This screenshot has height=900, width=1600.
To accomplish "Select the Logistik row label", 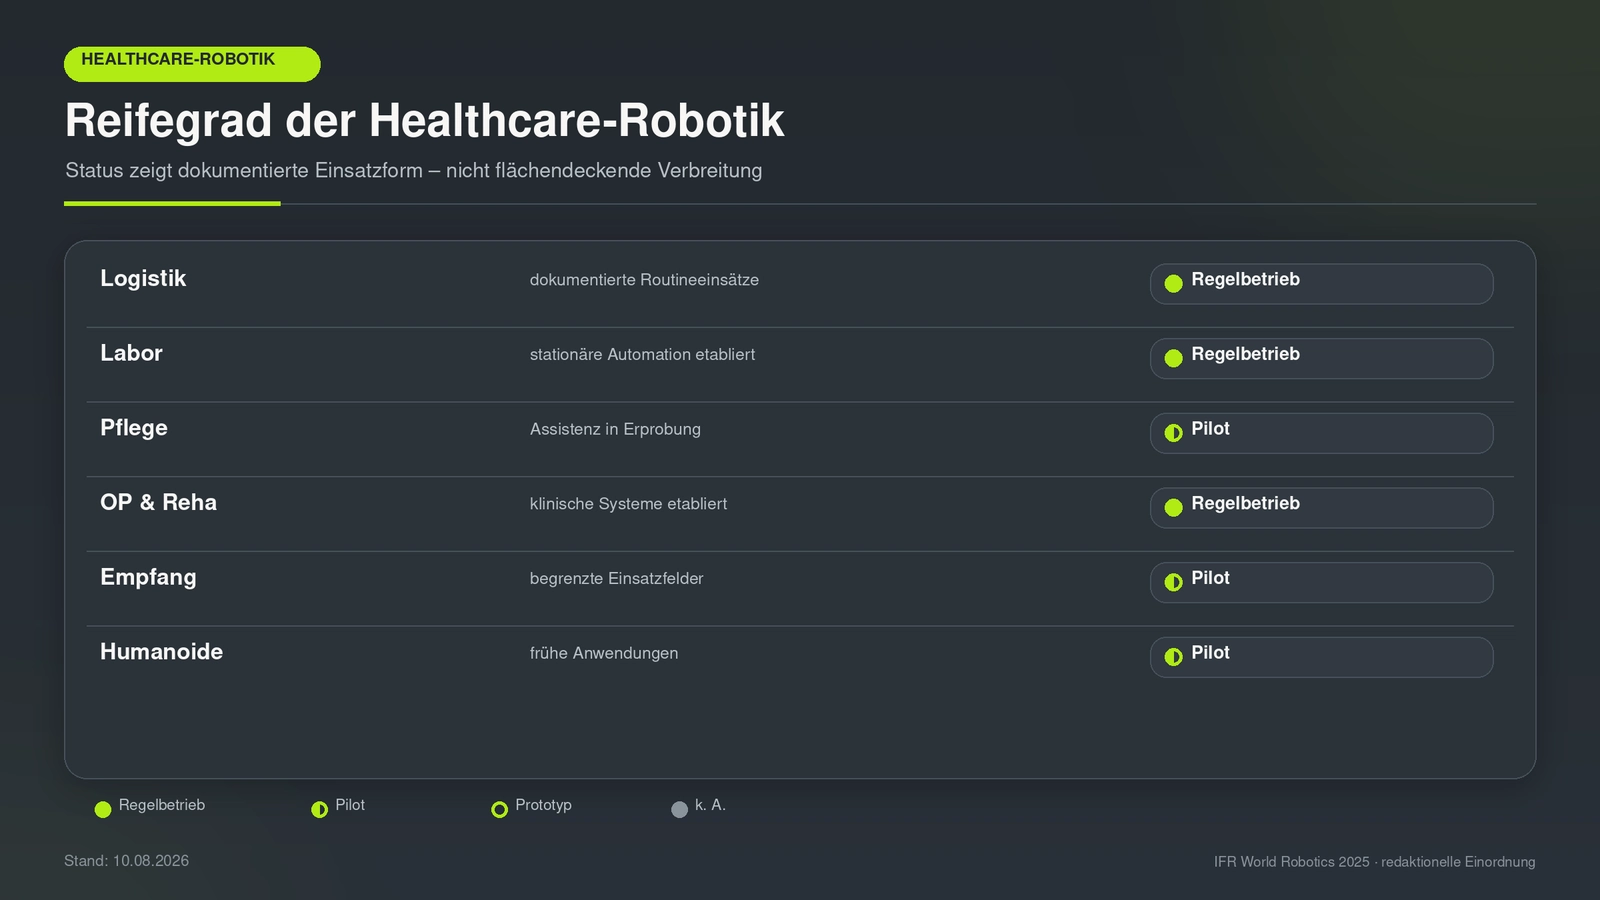I will point(143,279).
